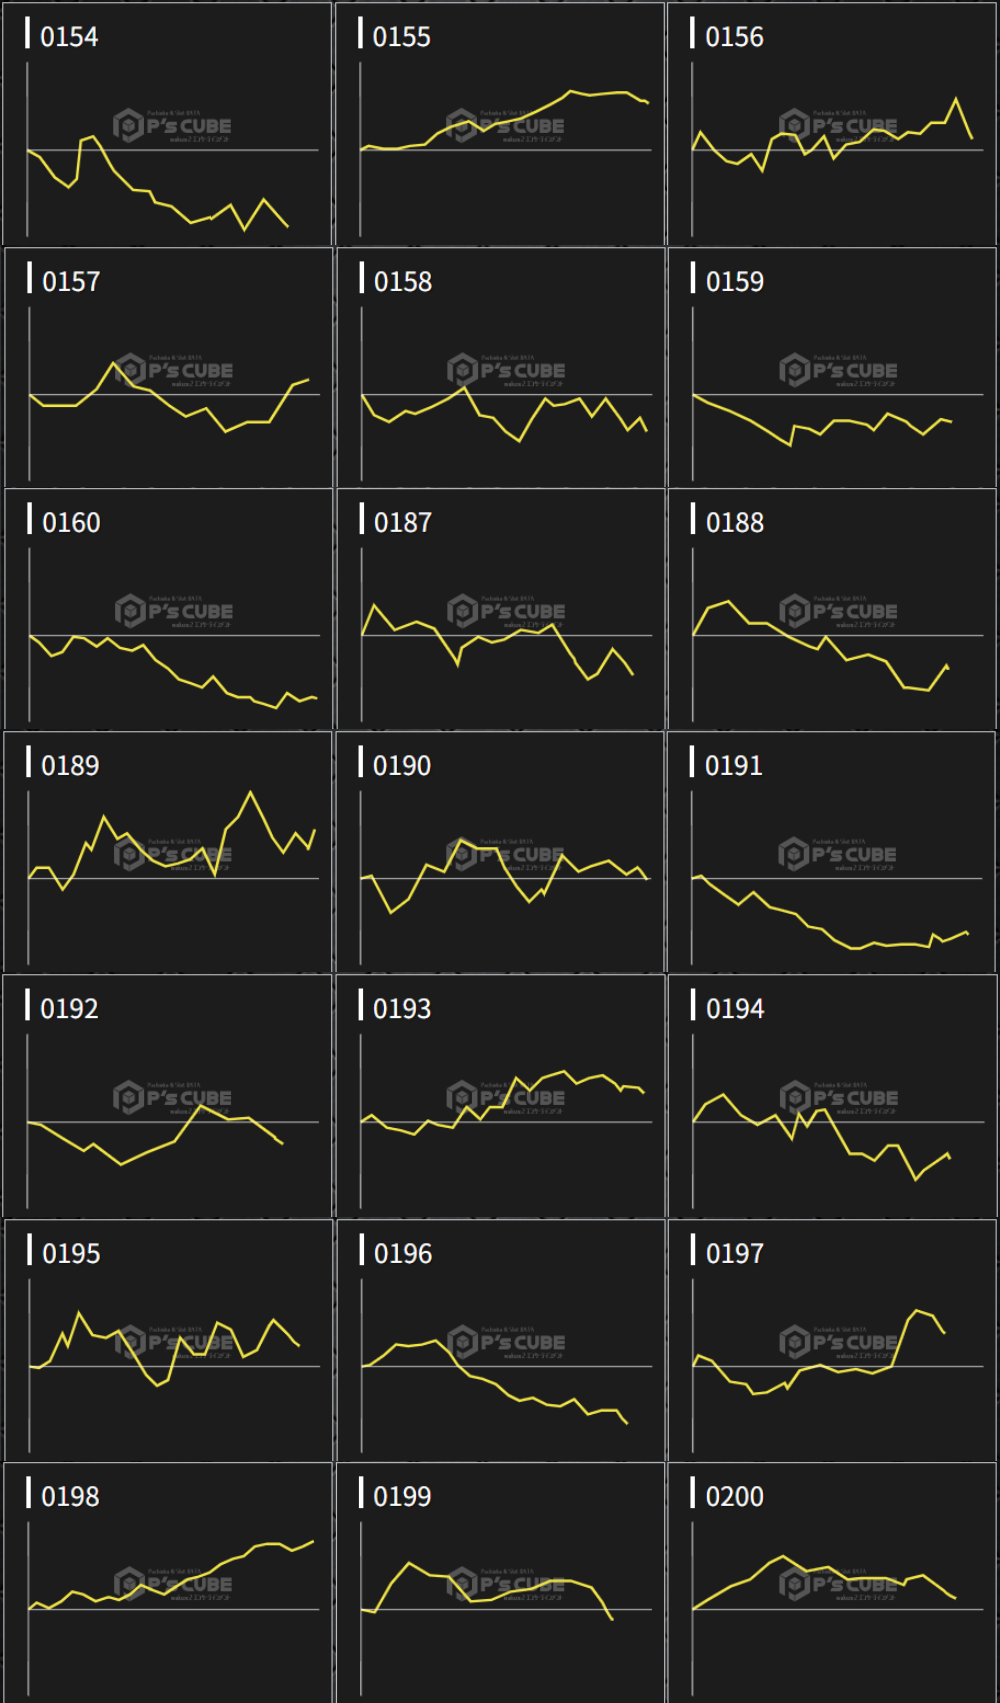
Task: Open the 0198 data chart
Action: click(x=168, y=1584)
